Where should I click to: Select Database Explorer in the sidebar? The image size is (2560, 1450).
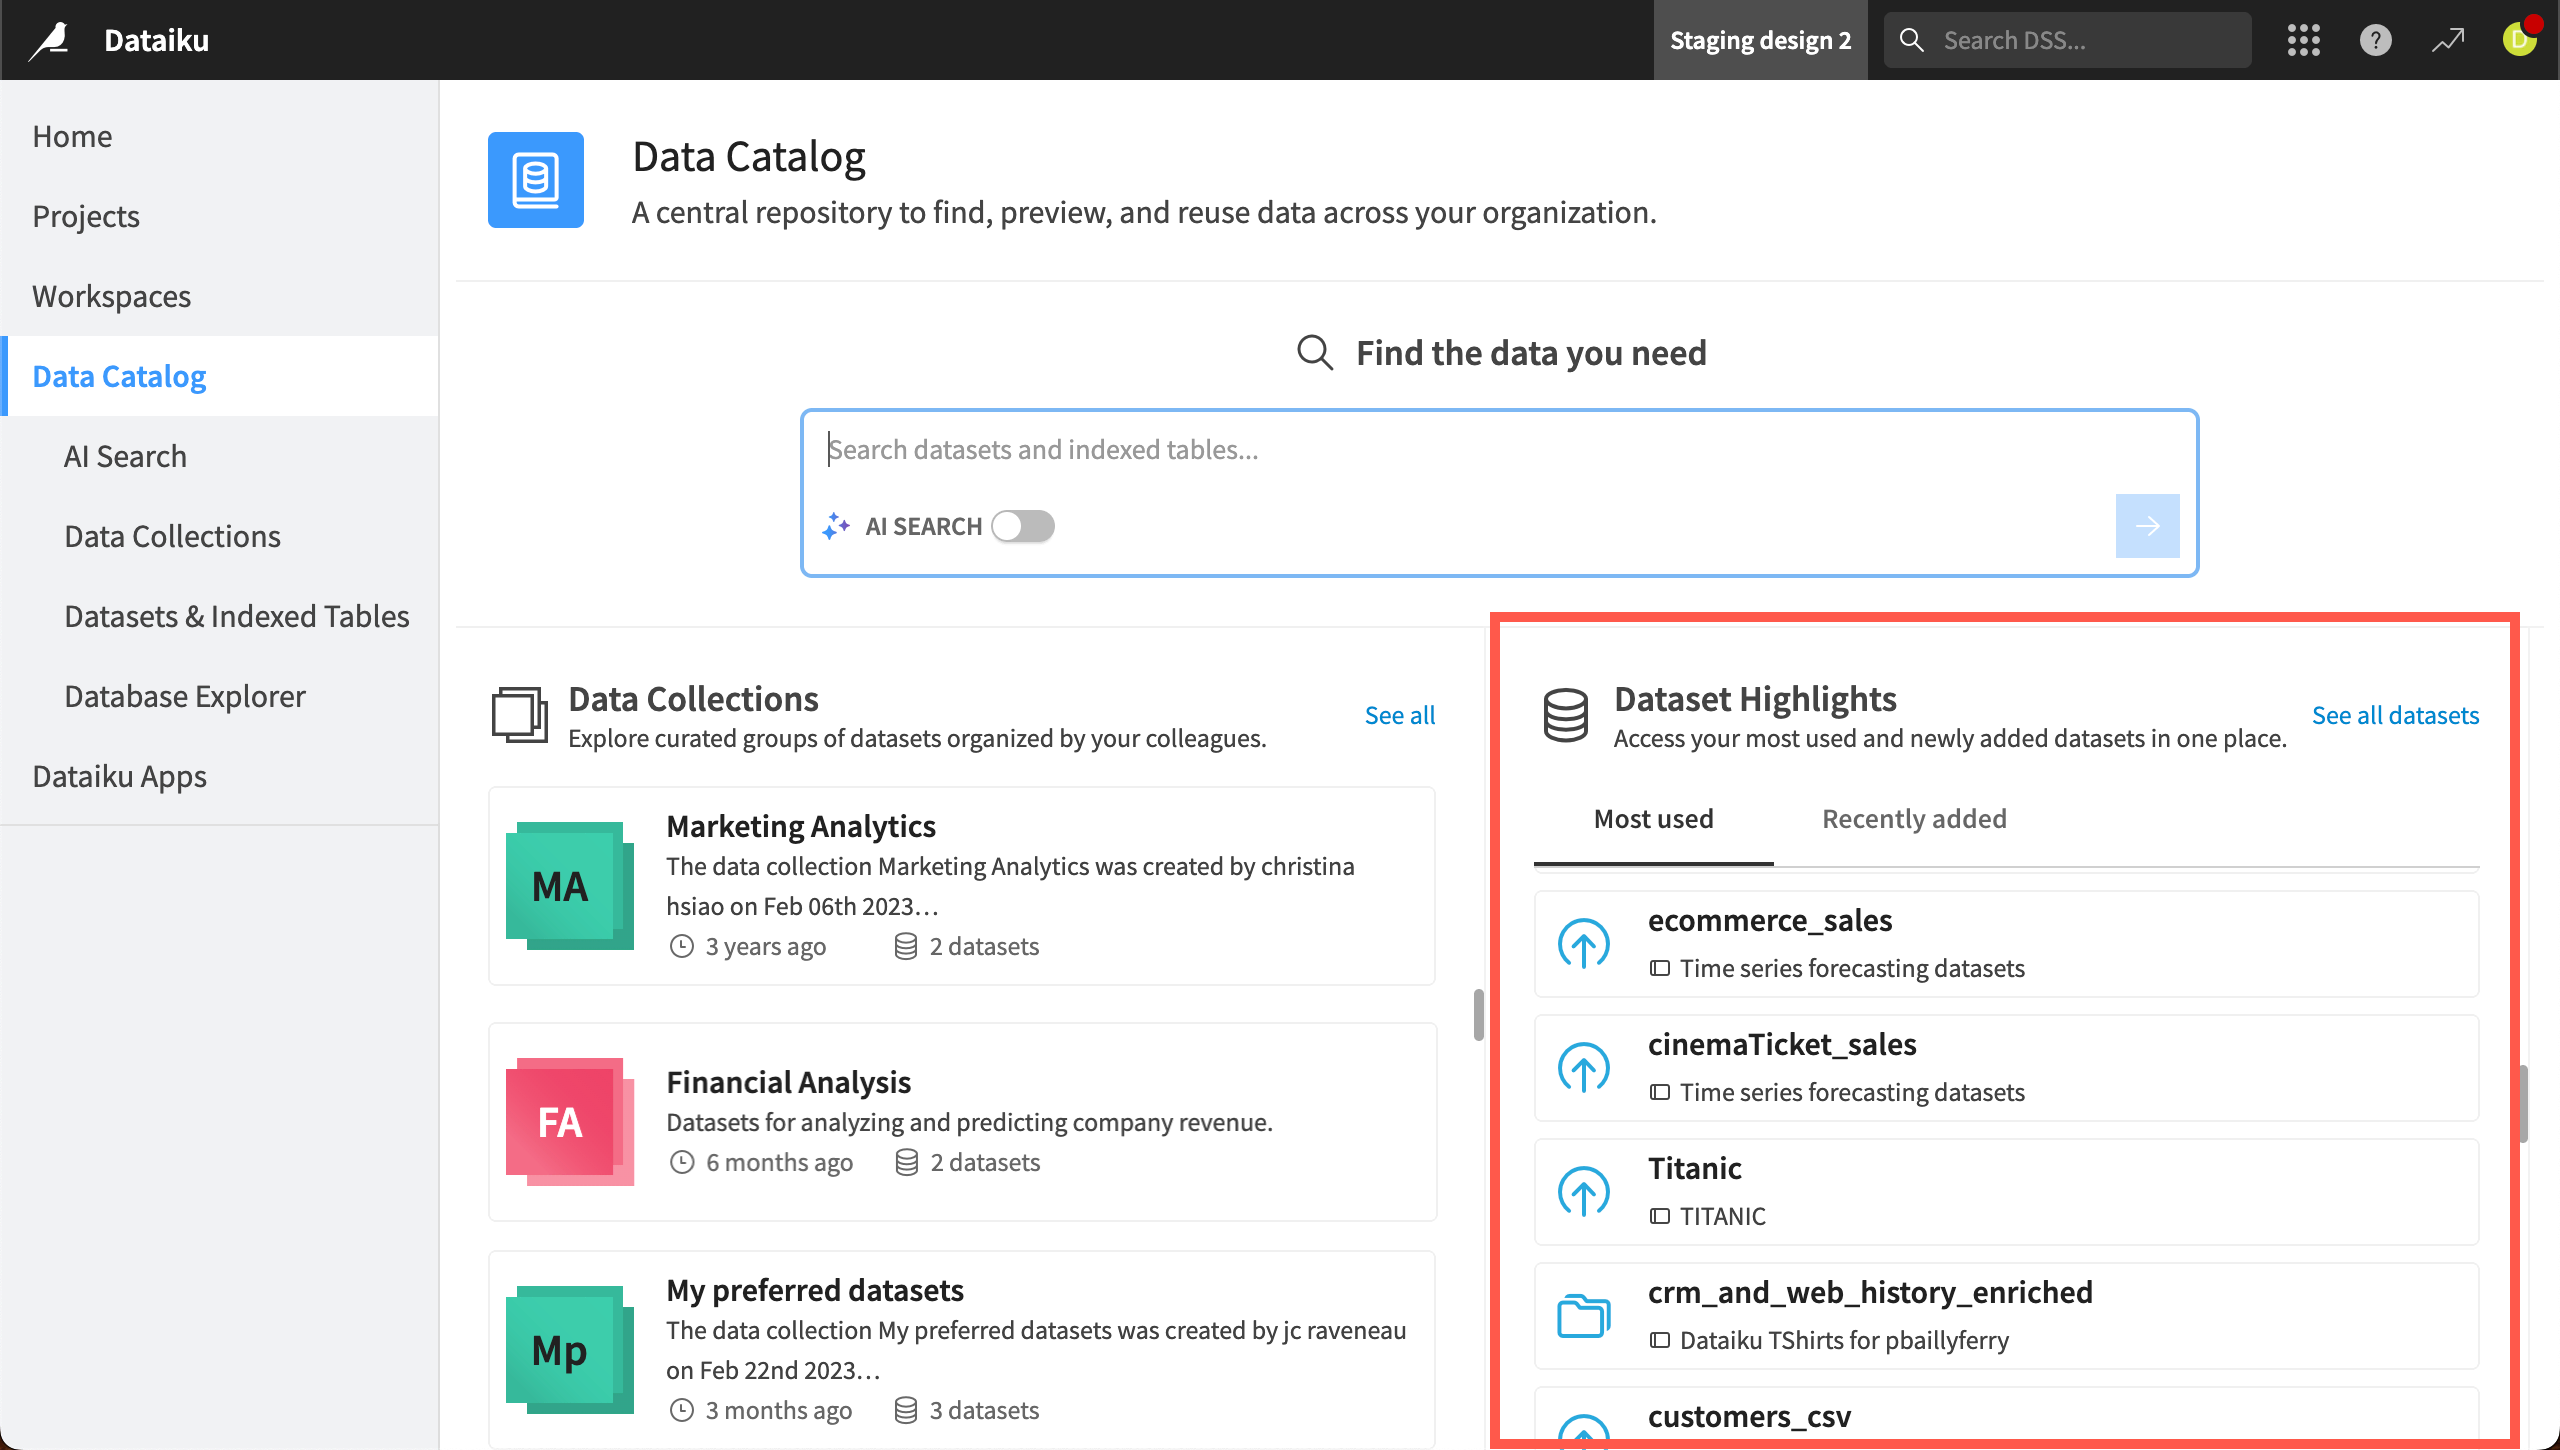tap(184, 696)
